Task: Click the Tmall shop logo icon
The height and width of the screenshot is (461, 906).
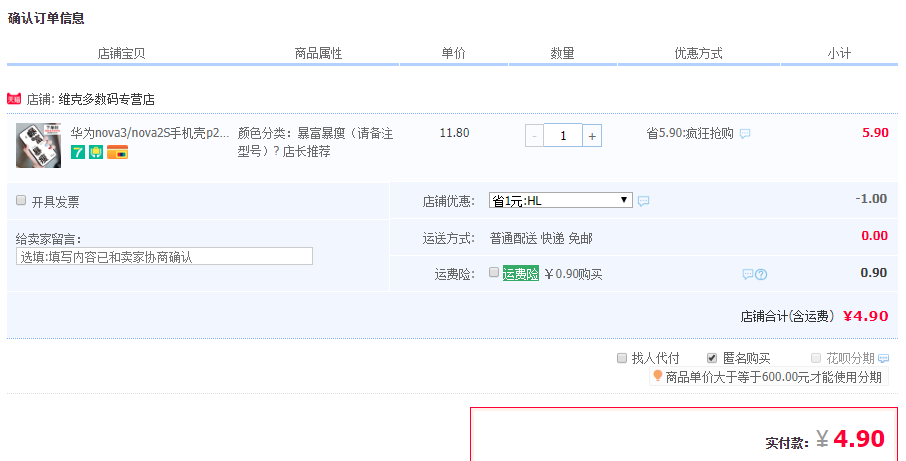Action: click(x=14, y=99)
